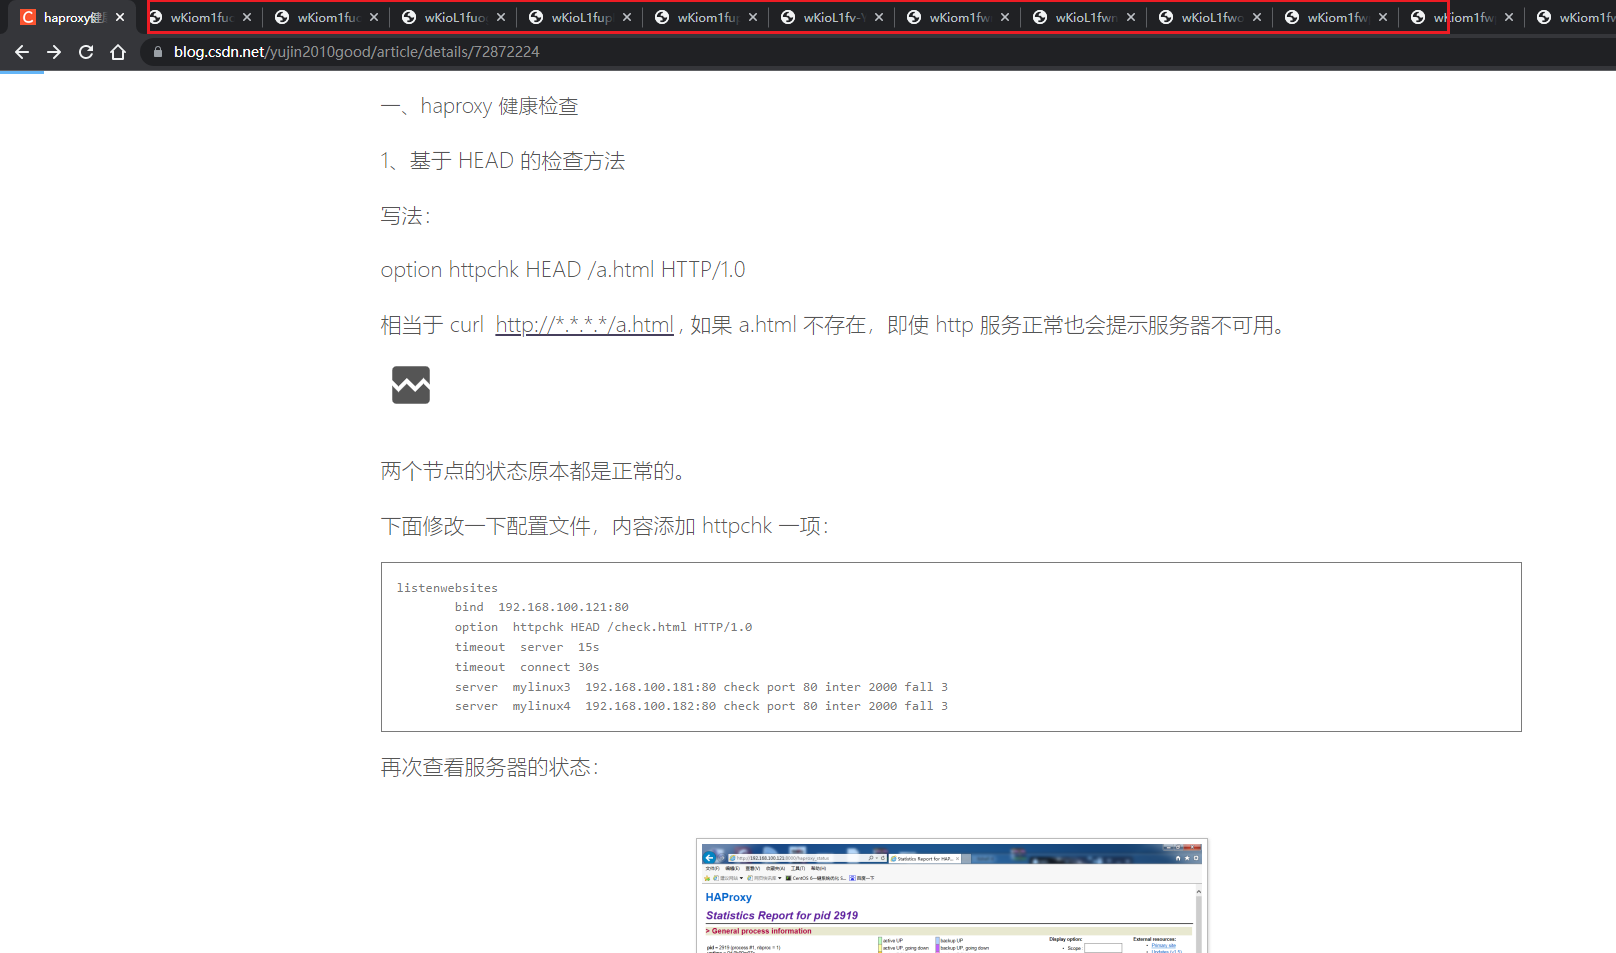Close the wKiom1fup tab

click(753, 17)
